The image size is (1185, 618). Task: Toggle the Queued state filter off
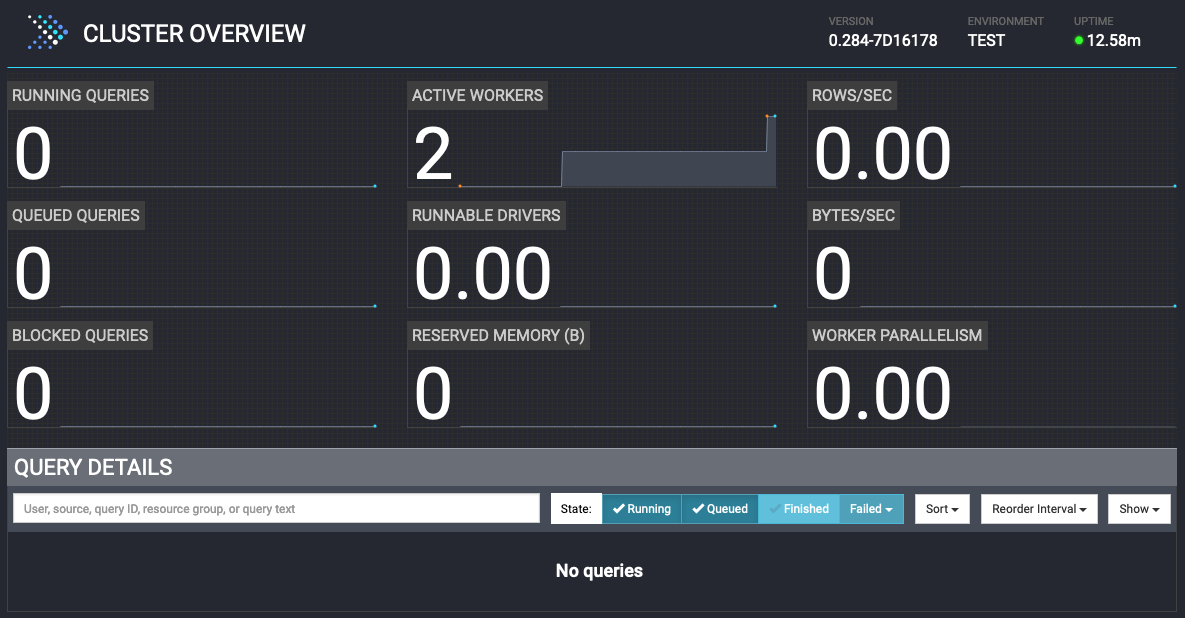(719, 509)
